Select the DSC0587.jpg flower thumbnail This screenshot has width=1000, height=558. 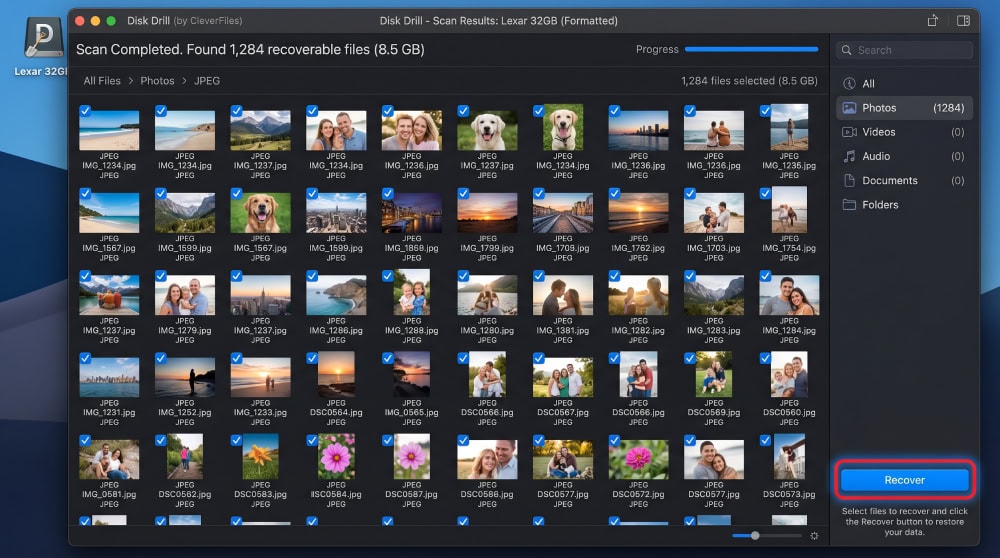(411, 457)
